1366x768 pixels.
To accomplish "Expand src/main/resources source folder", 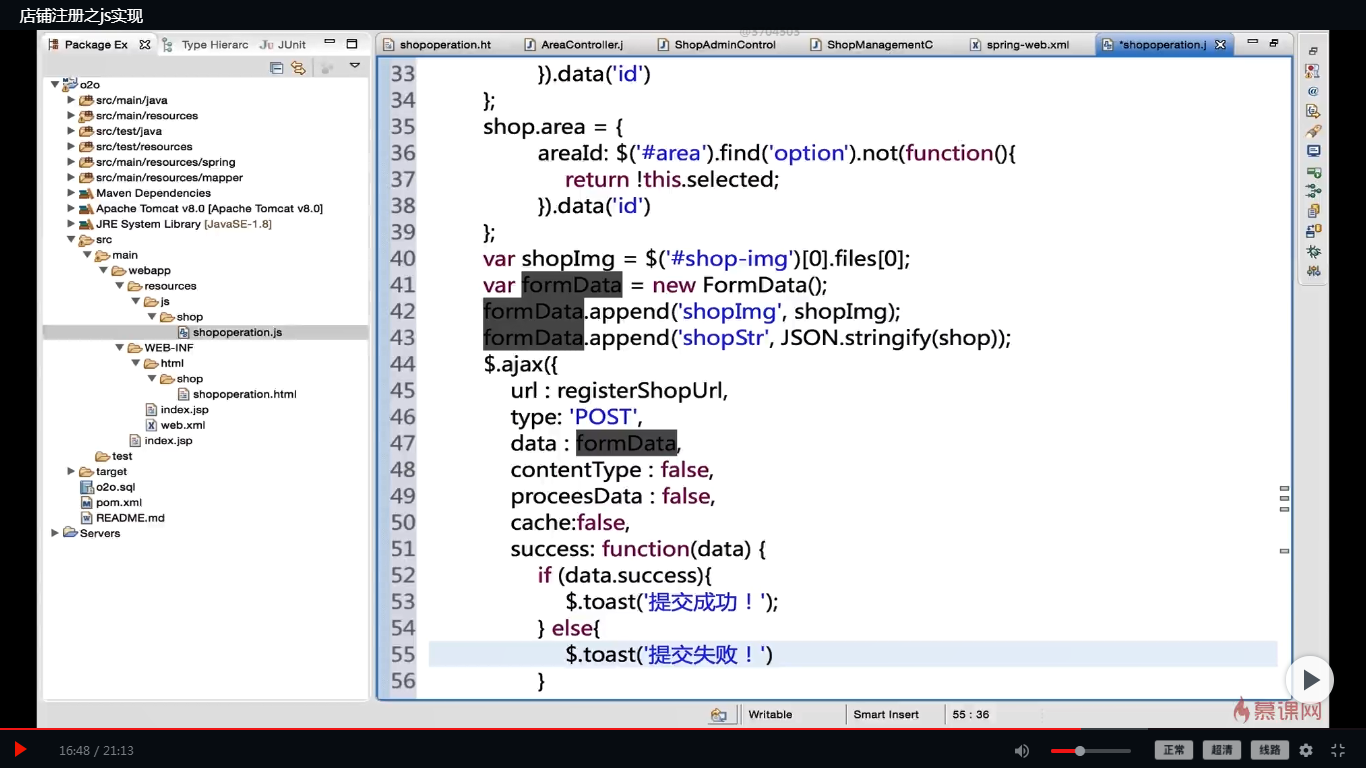I will [71, 116].
